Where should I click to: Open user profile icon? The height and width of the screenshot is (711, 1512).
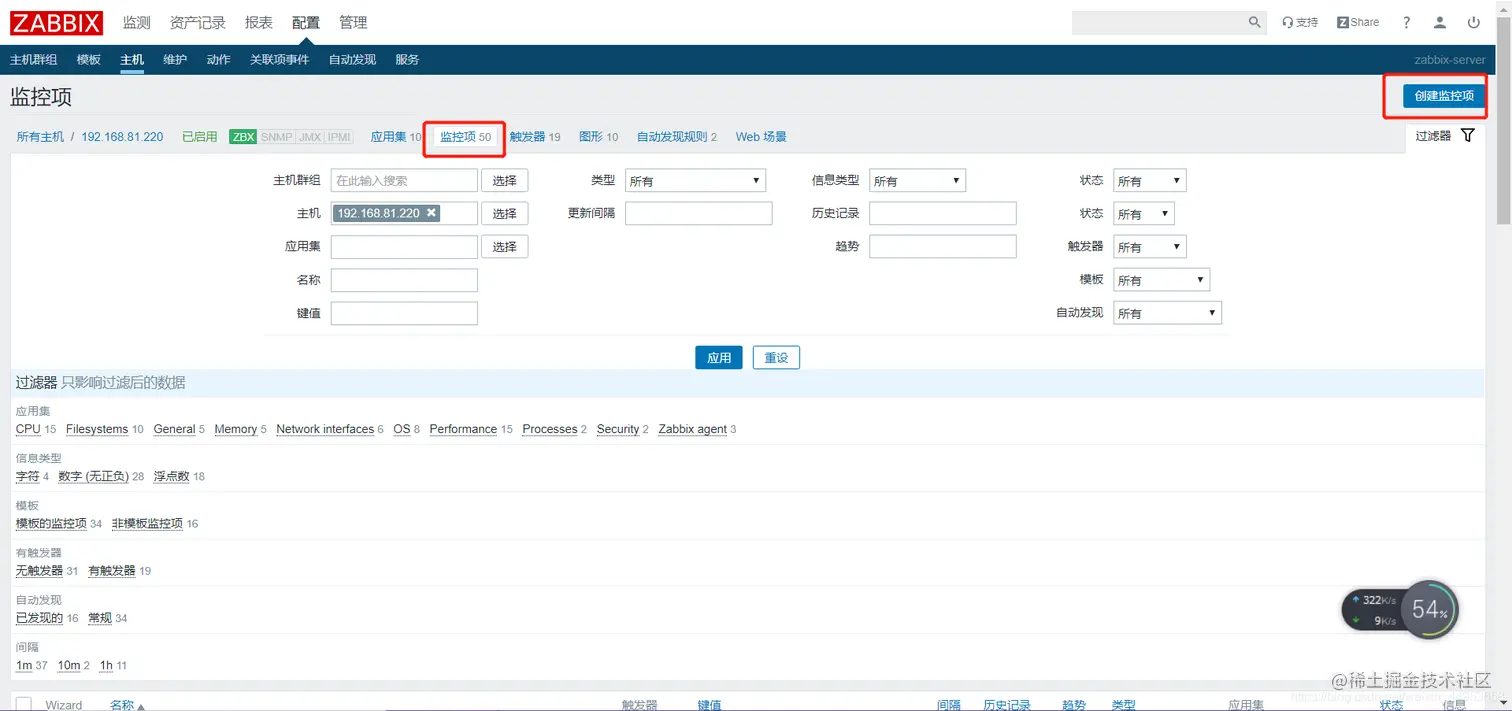[x=1440, y=22]
